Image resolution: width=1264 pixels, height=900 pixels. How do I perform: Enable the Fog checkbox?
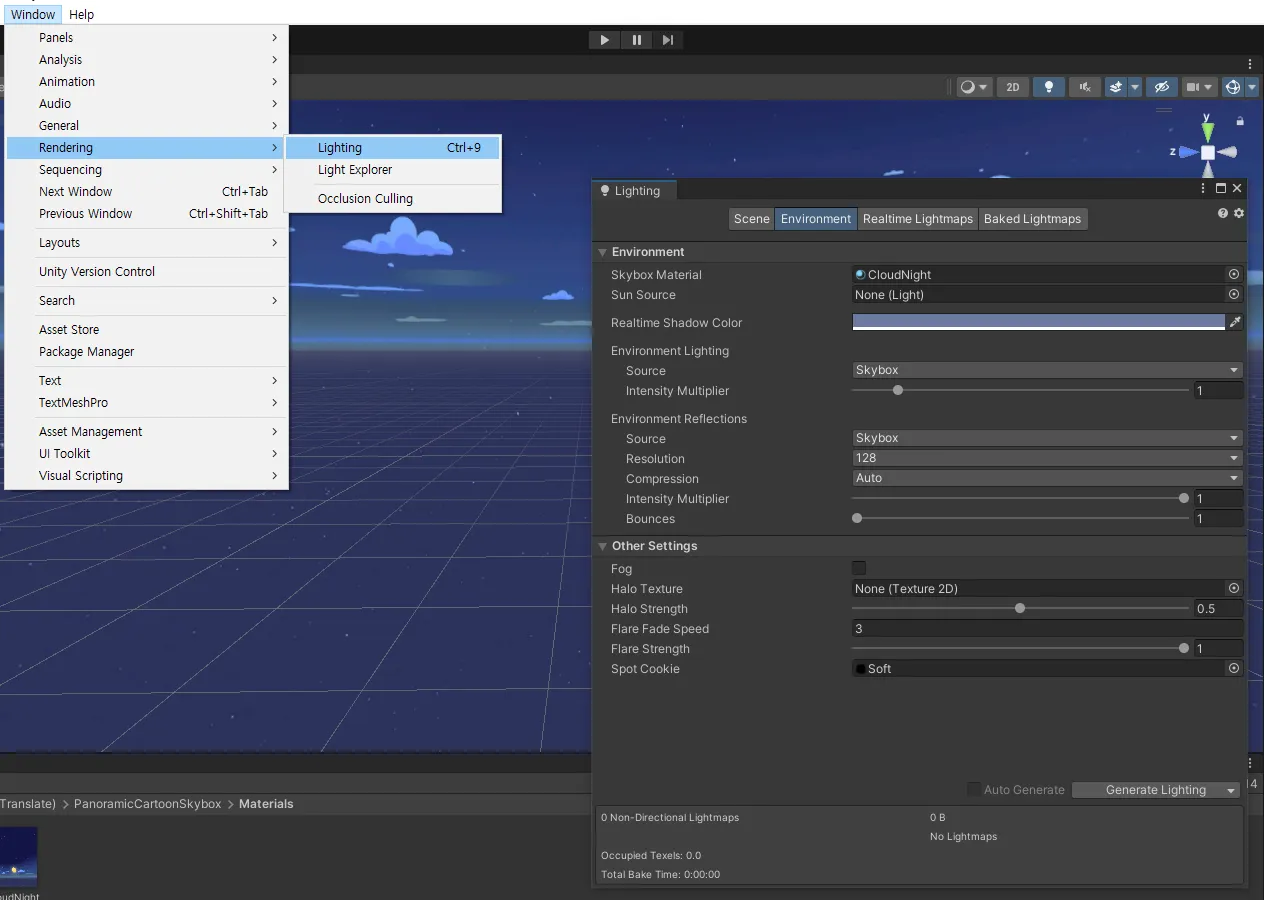858,568
